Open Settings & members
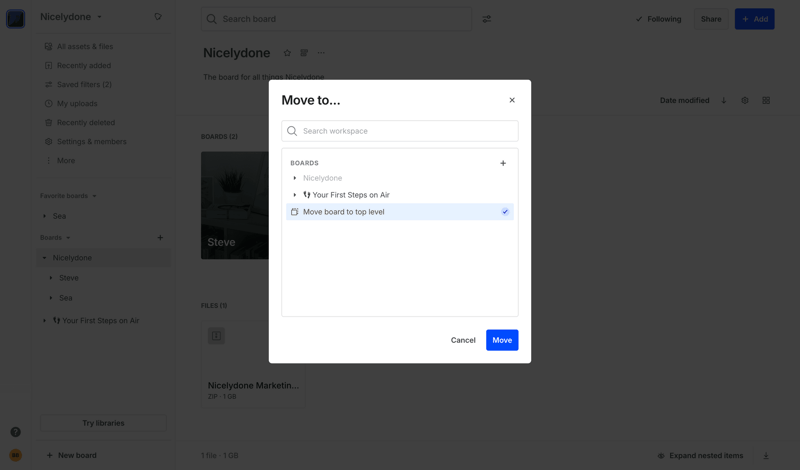This screenshot has height=470, width=800. tap(91, 141)
